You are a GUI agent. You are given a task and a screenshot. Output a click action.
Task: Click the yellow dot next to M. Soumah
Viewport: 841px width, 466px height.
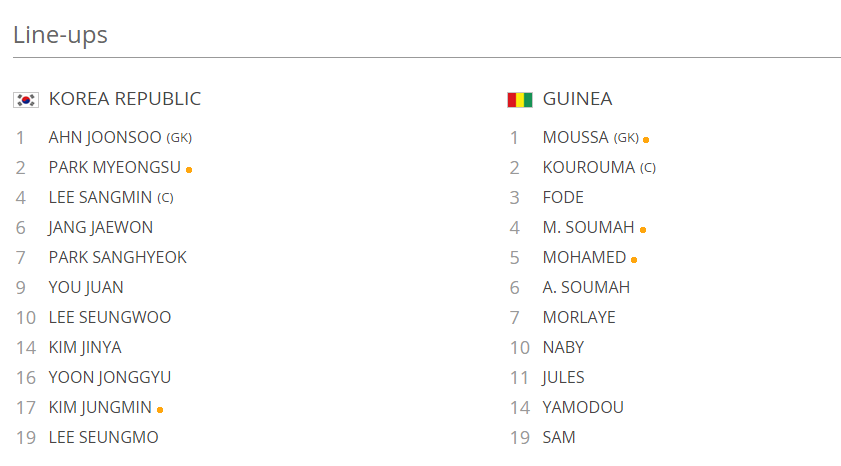(642, 229)
